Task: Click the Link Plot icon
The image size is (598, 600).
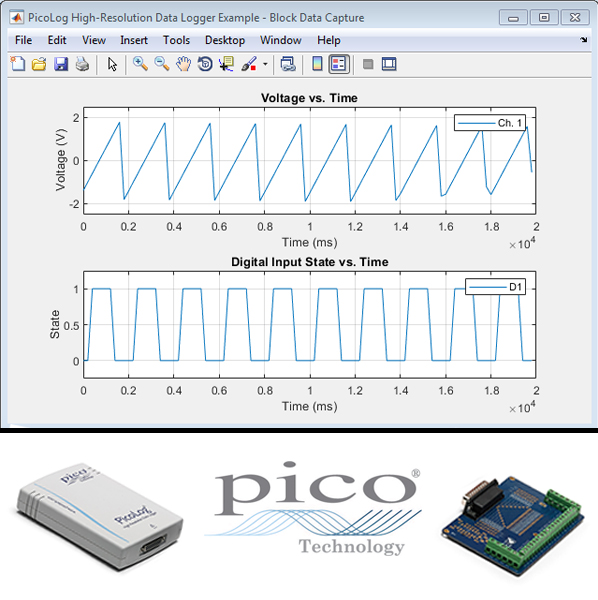Action: [288, 64]
